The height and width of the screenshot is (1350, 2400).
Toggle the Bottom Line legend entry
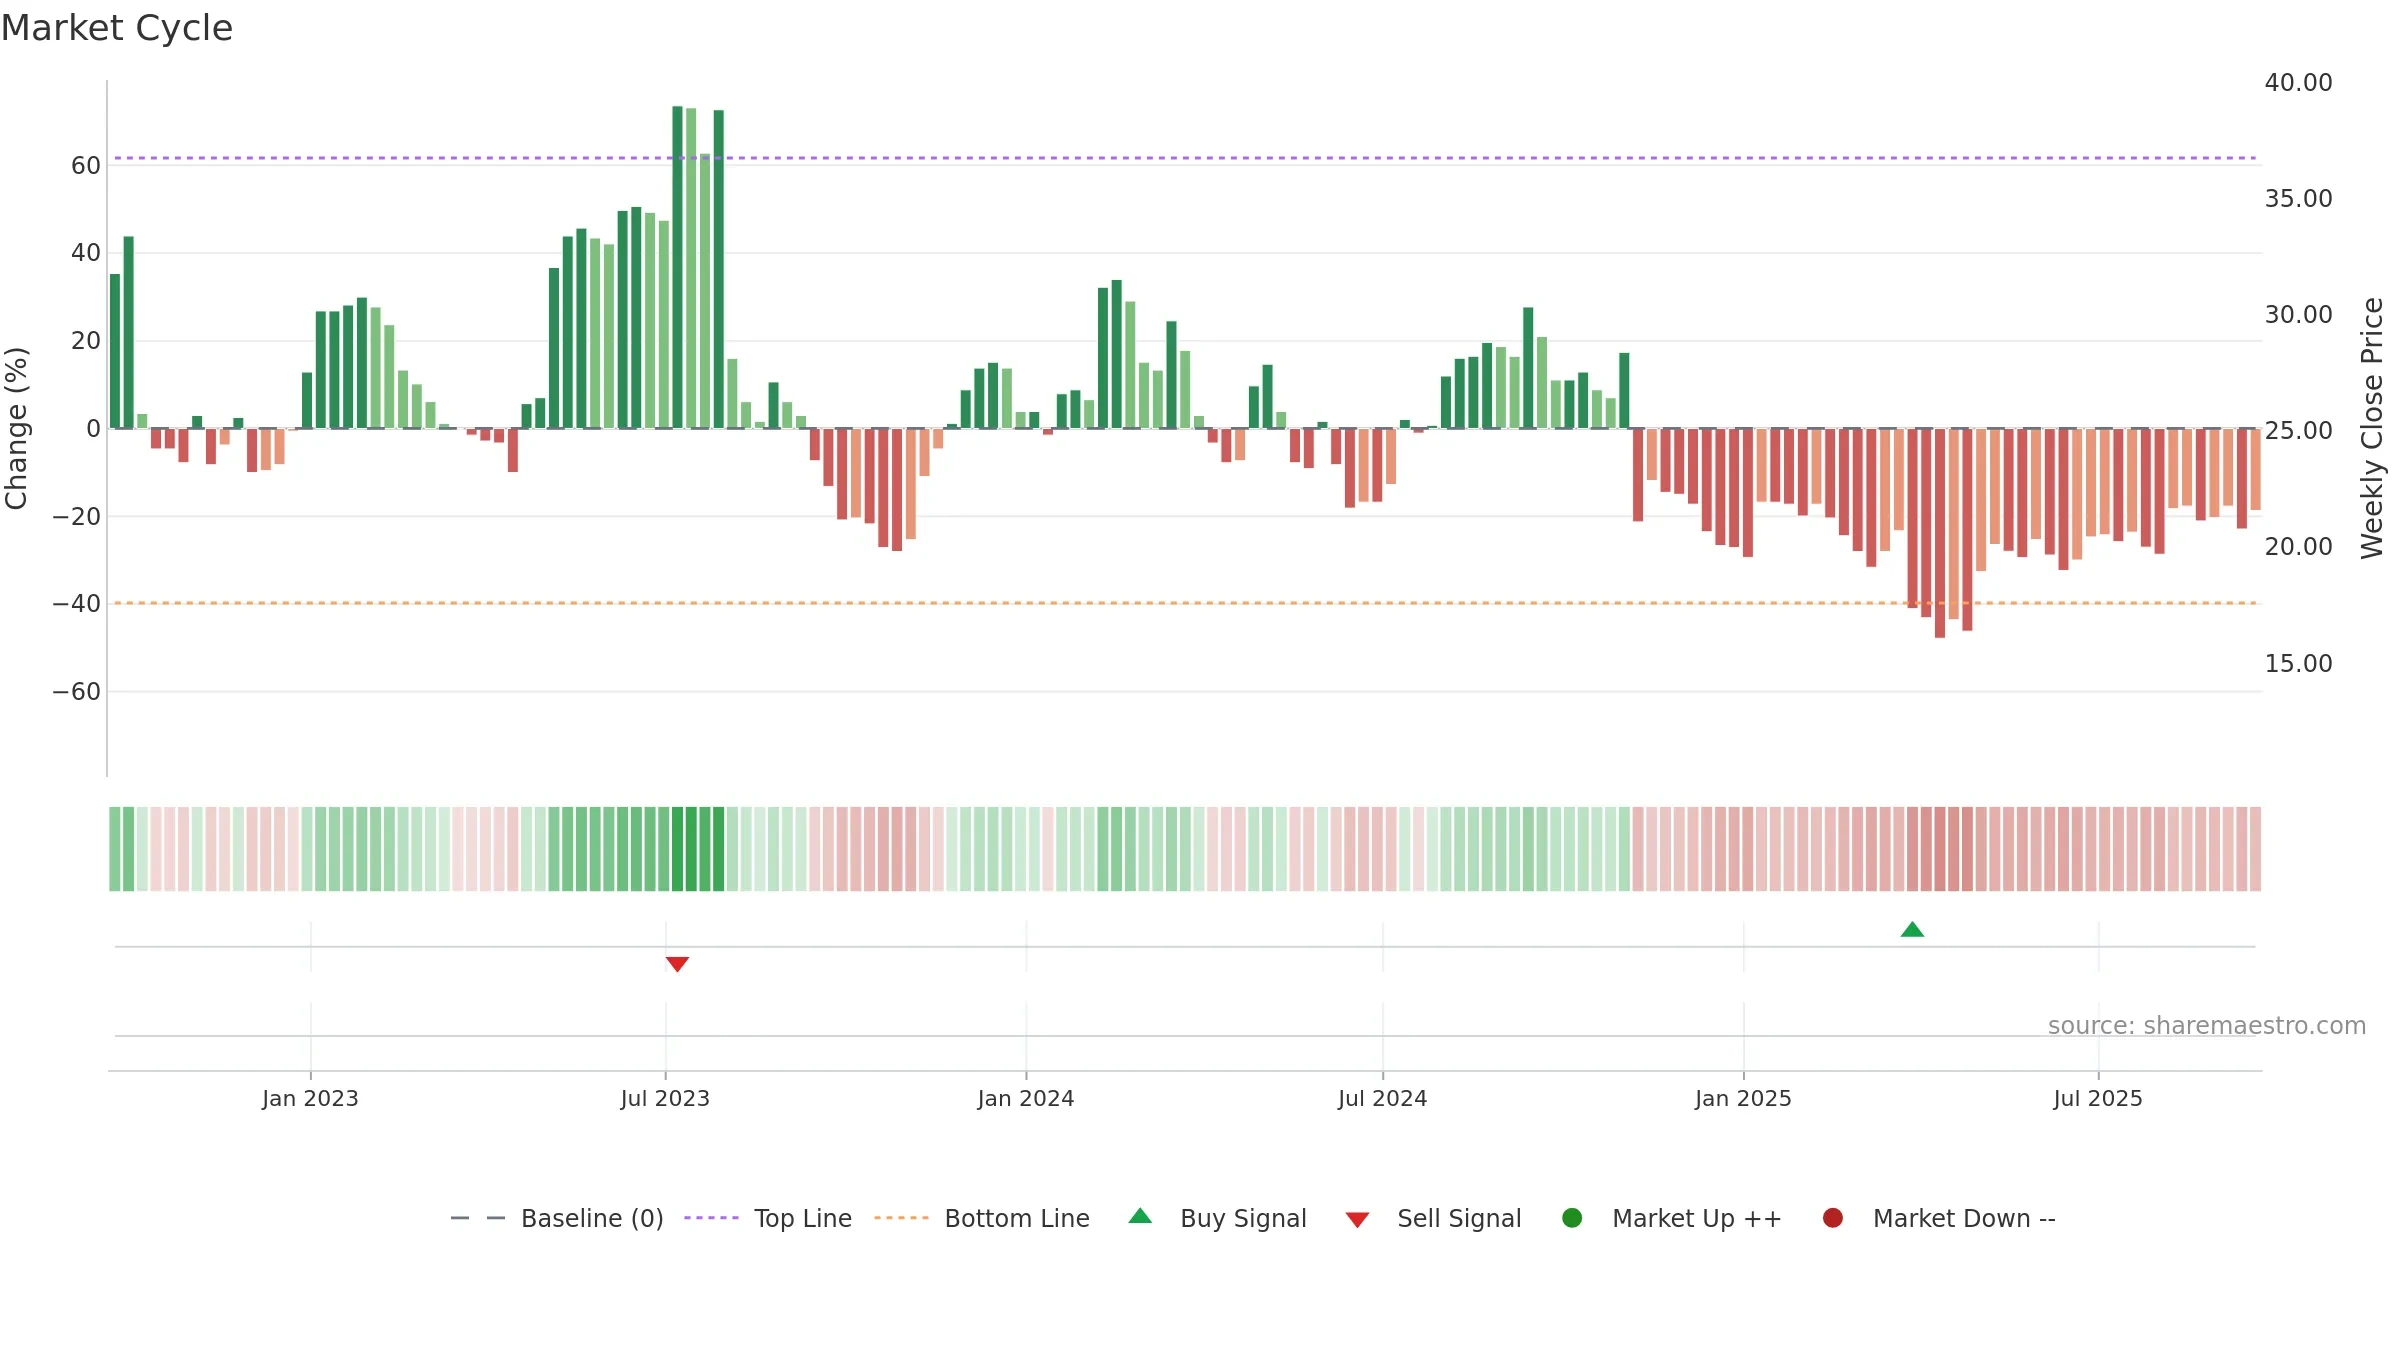click(982, 1218)
